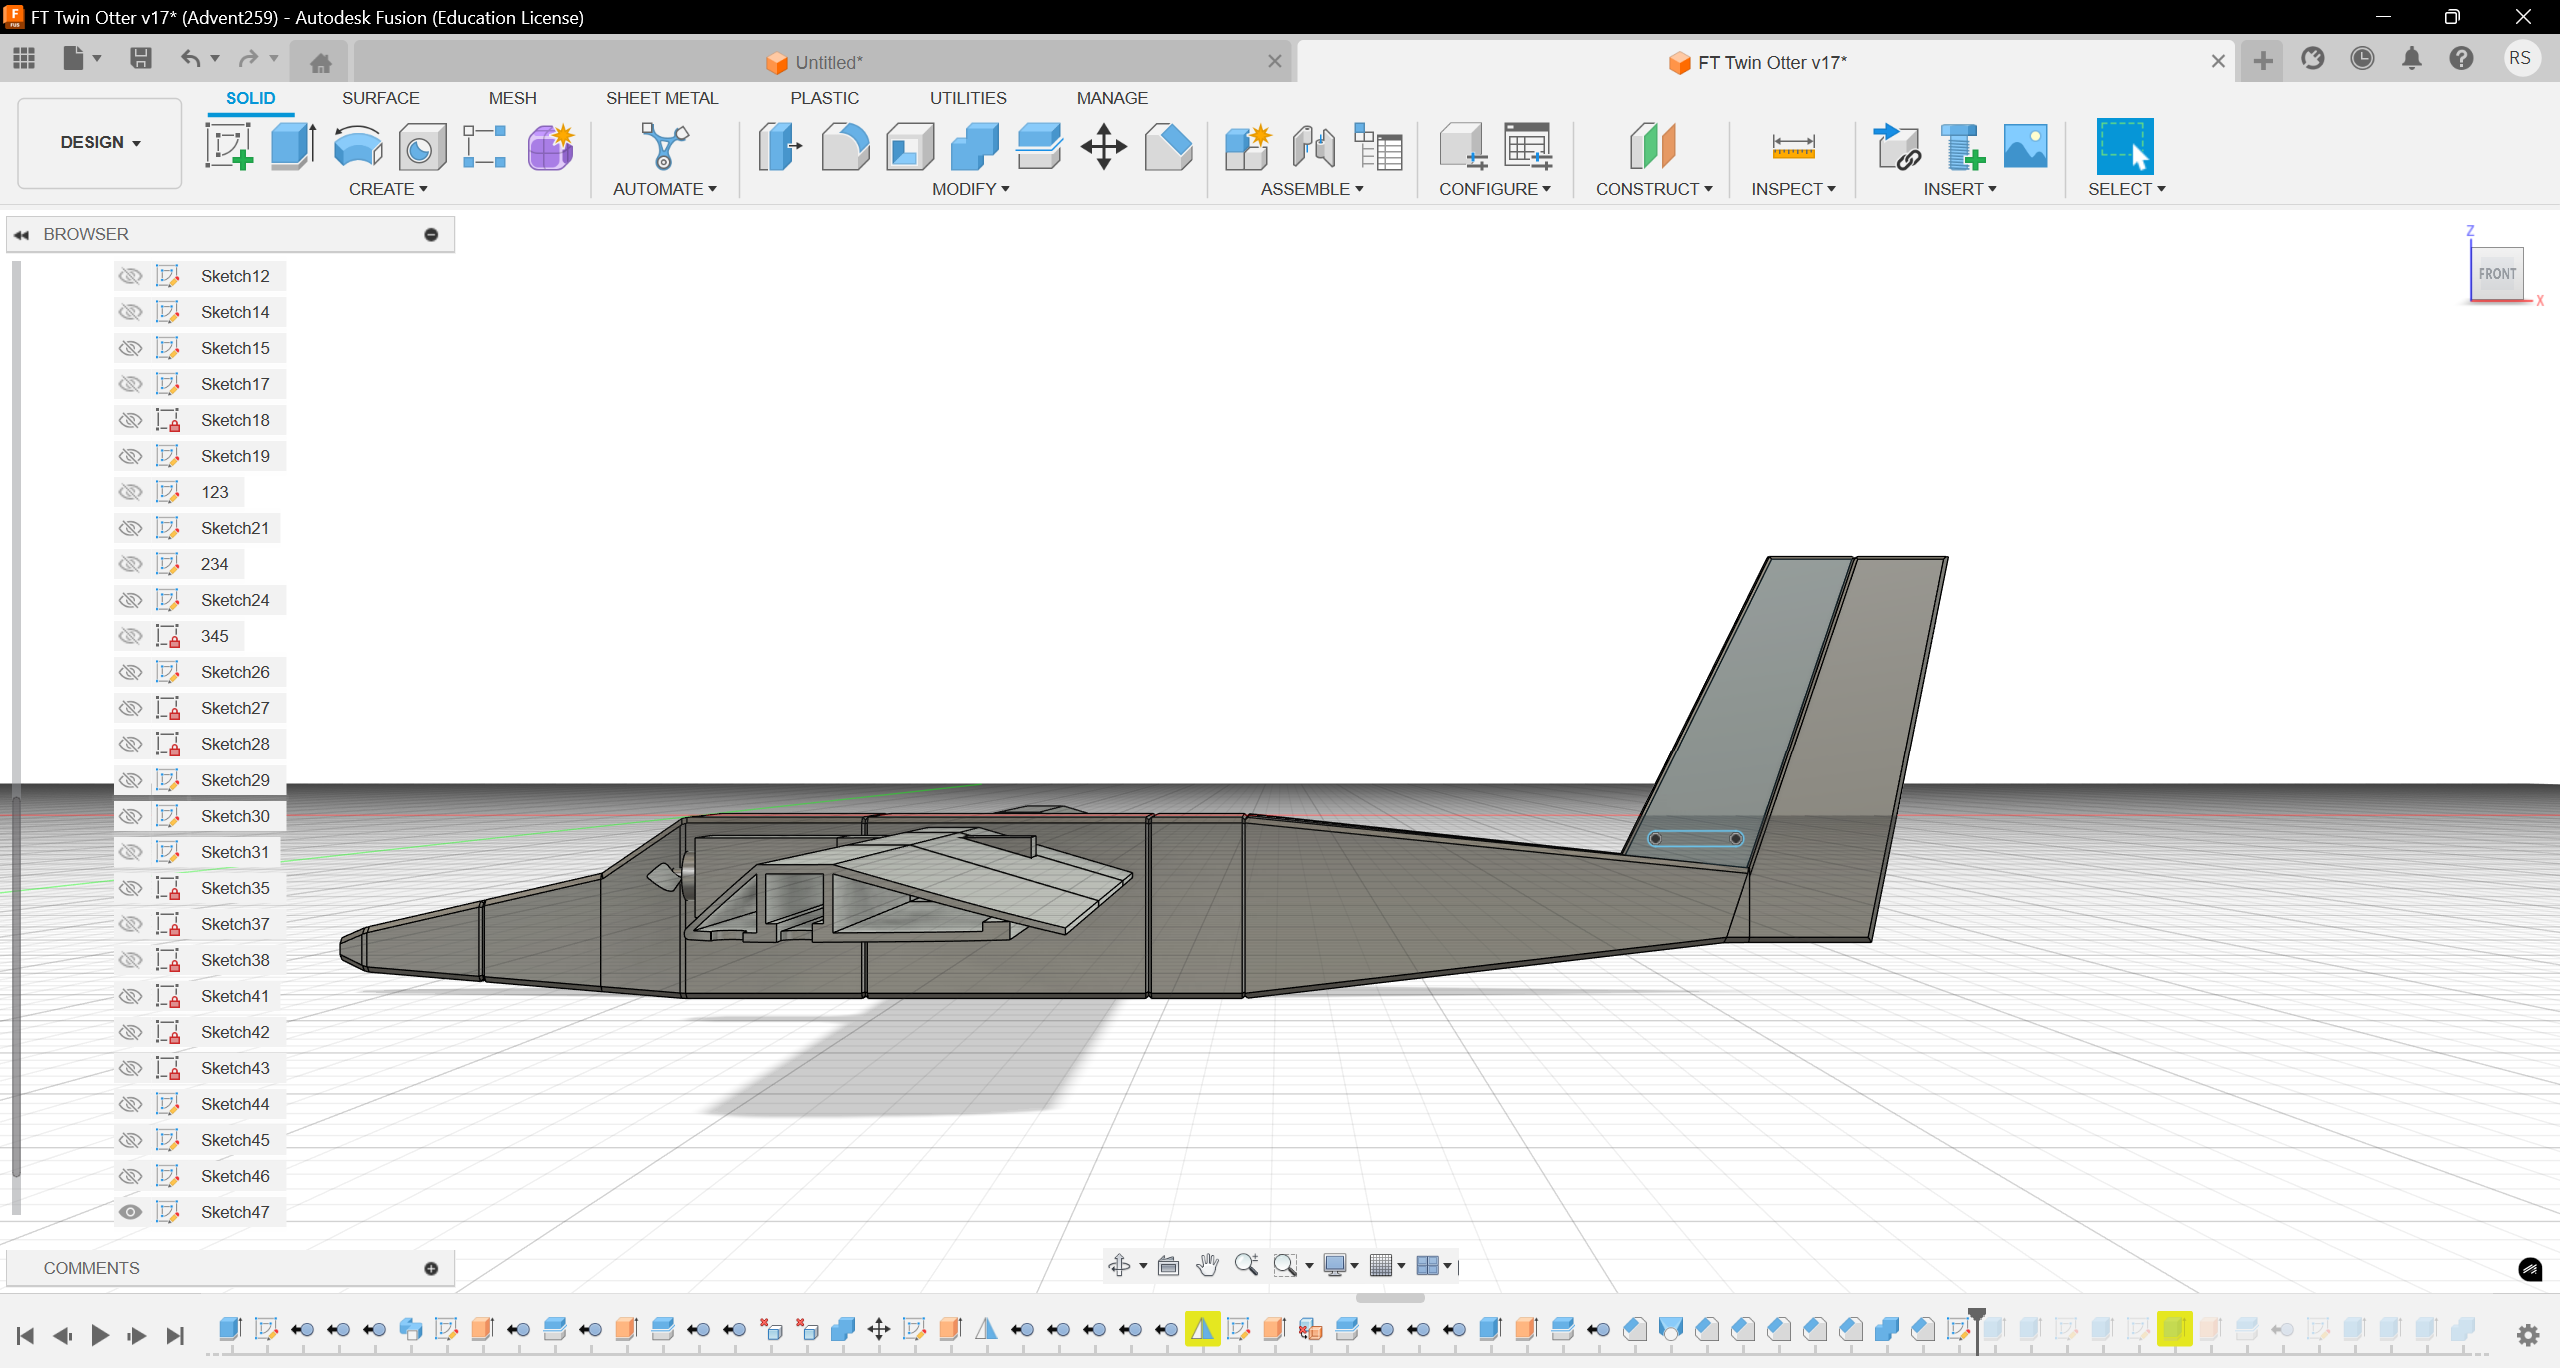Select the Combine tool
Screen dimensions: 2560x1368
[x=974, y=146]
